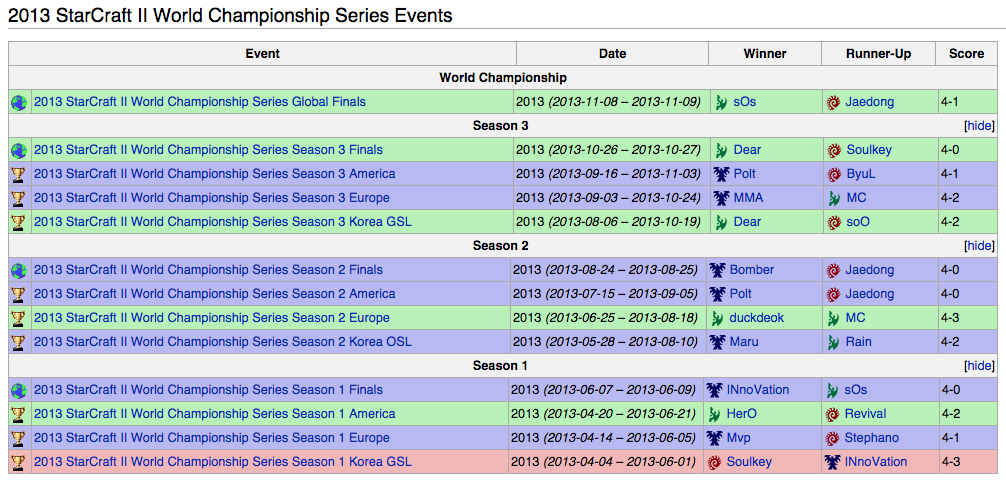Collapse Season 1 section with hide link
1006x484 pixels.
pyautogui.click(x=980, y=366)
